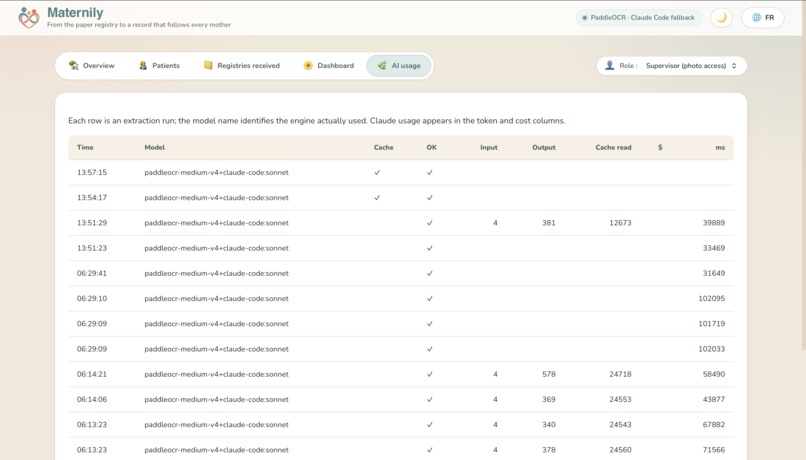The width and height of the screenshot is (806, 460).
Task: Click the time cell 06:29:41
Action: pyautogui.click(x=92, y=273)
